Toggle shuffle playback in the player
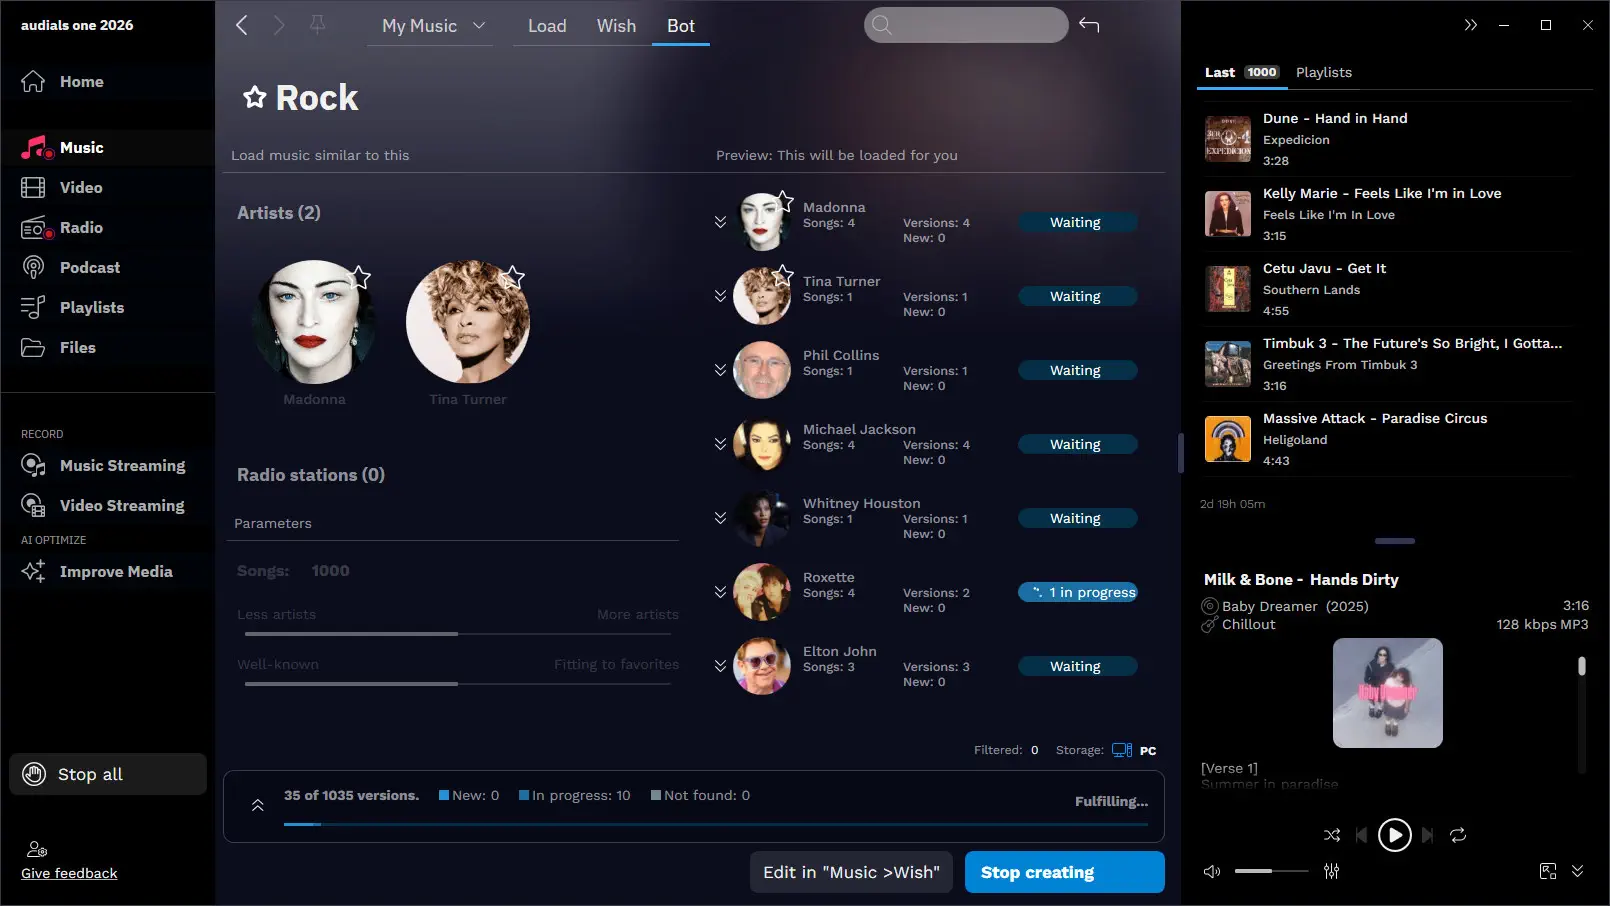 coord(1331,835)
